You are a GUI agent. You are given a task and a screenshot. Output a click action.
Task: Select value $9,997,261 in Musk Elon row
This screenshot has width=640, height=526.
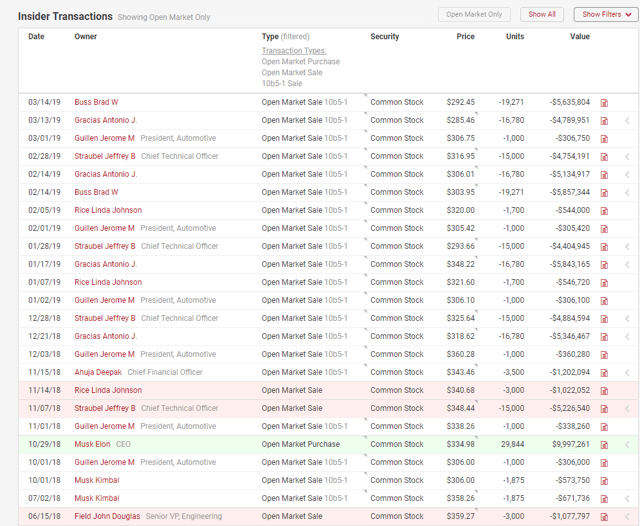(x=571, y=444)
